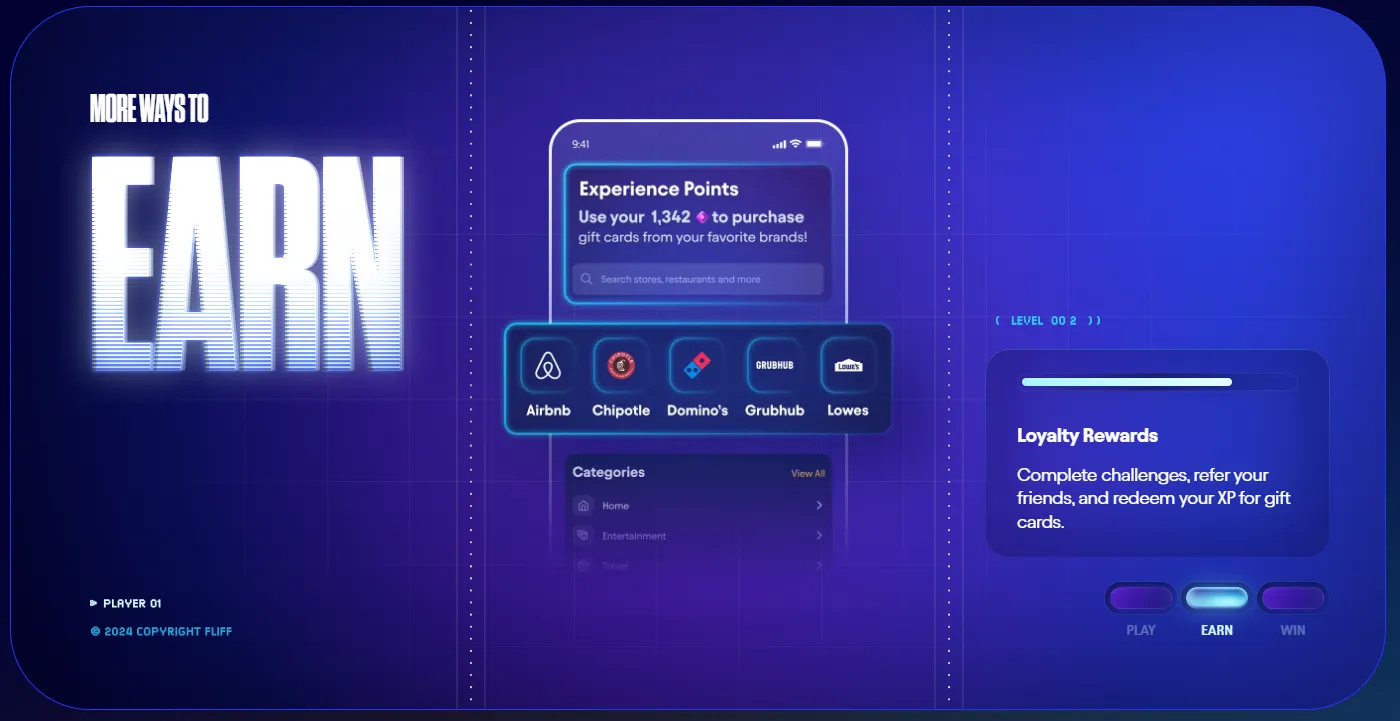
Task: Click the signal strength icon in phone
Action: (779, 144)
